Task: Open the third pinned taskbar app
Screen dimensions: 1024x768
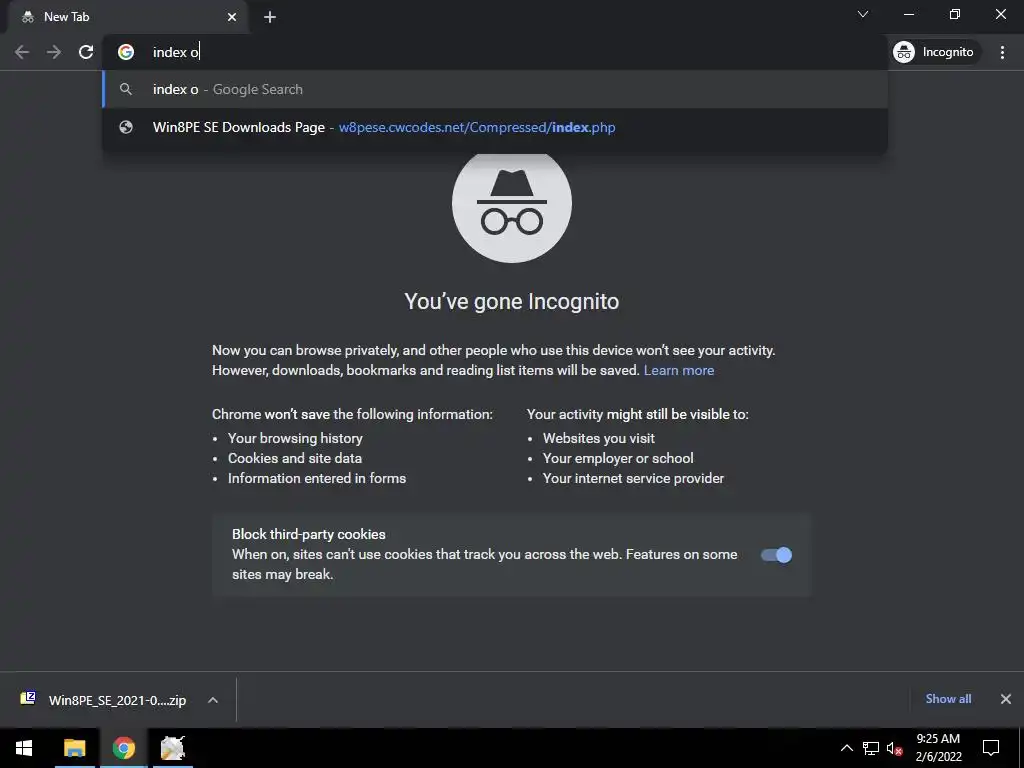Action: pos(173,748)
